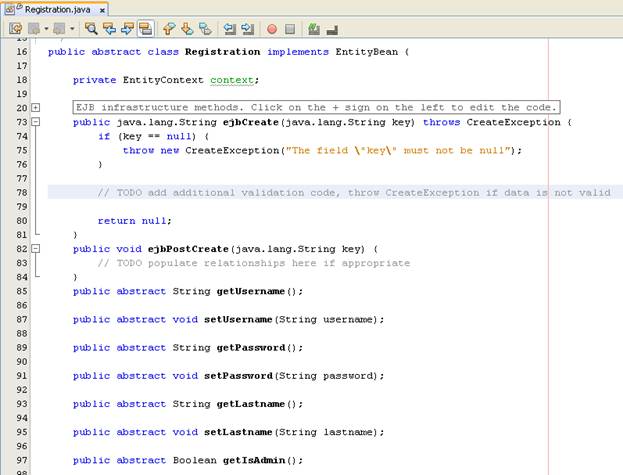
Task: Toggle Highlight Search button
Action: tap(145, 29)
